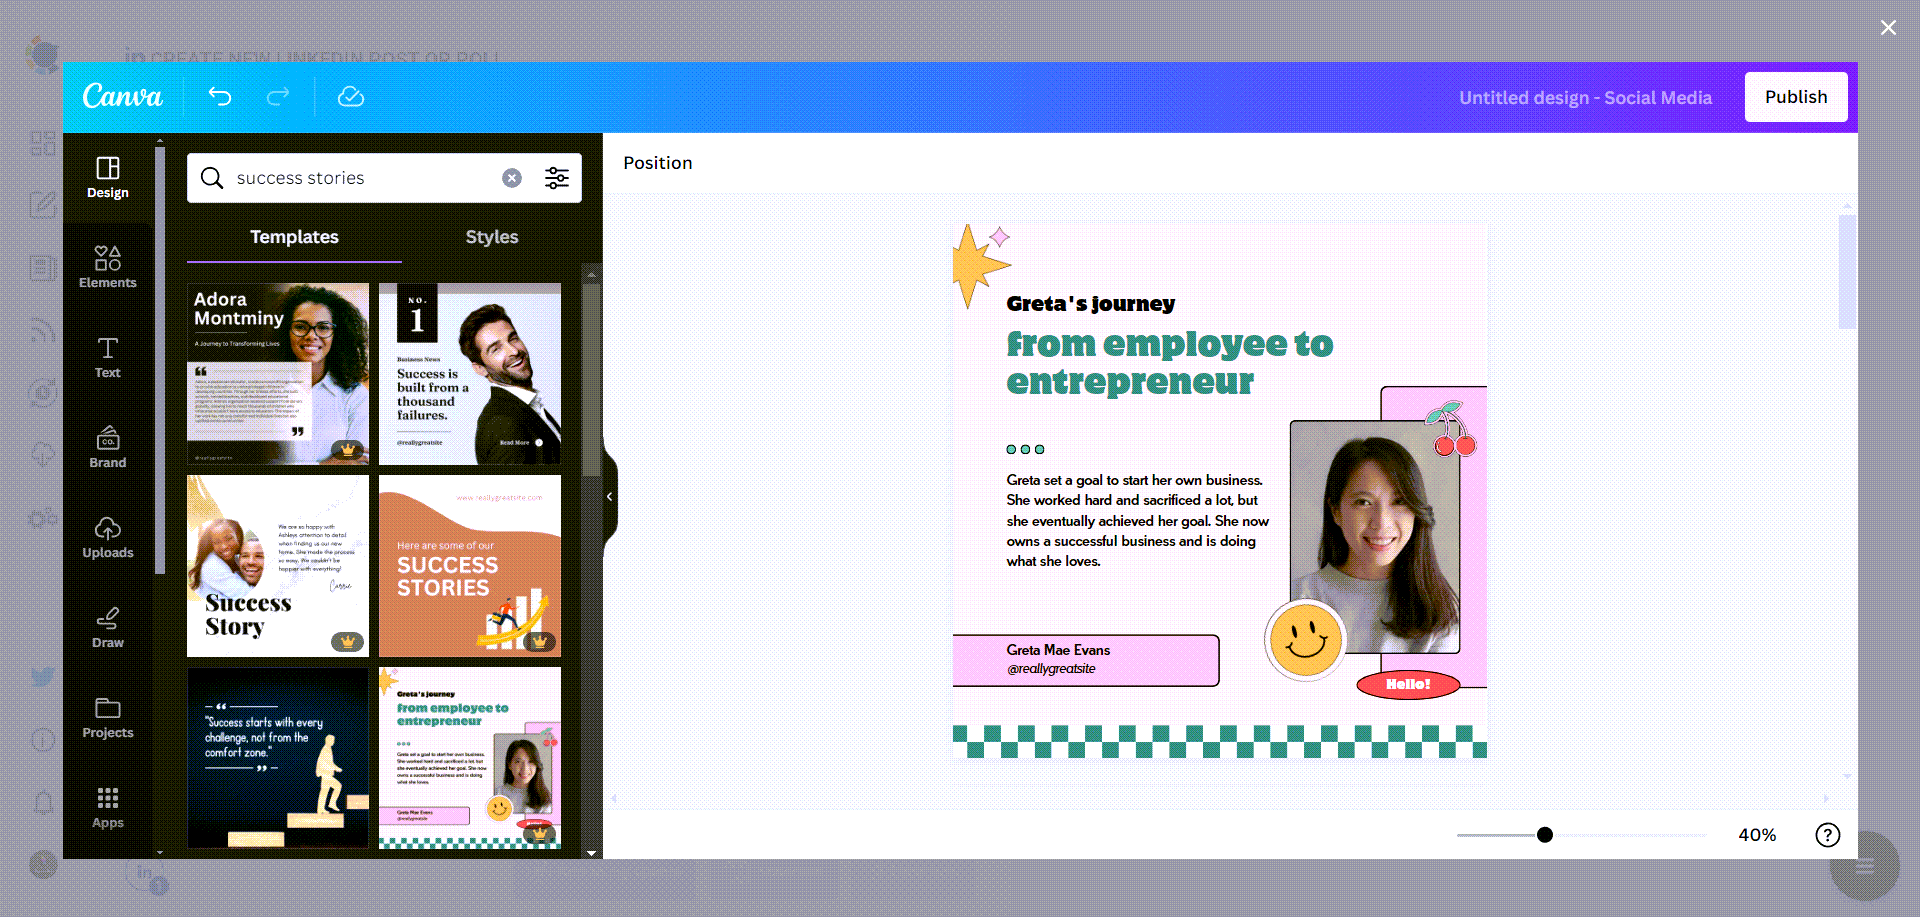Open the Projects panel
The image size is (1920, 917).
point(107,717)
